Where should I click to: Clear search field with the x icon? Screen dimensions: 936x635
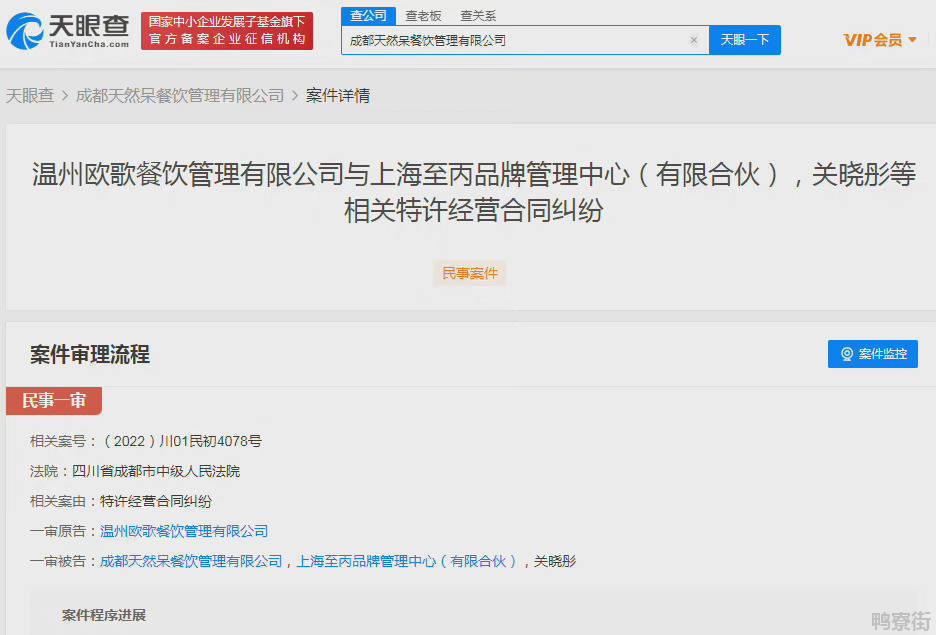[x=694, y=40]
